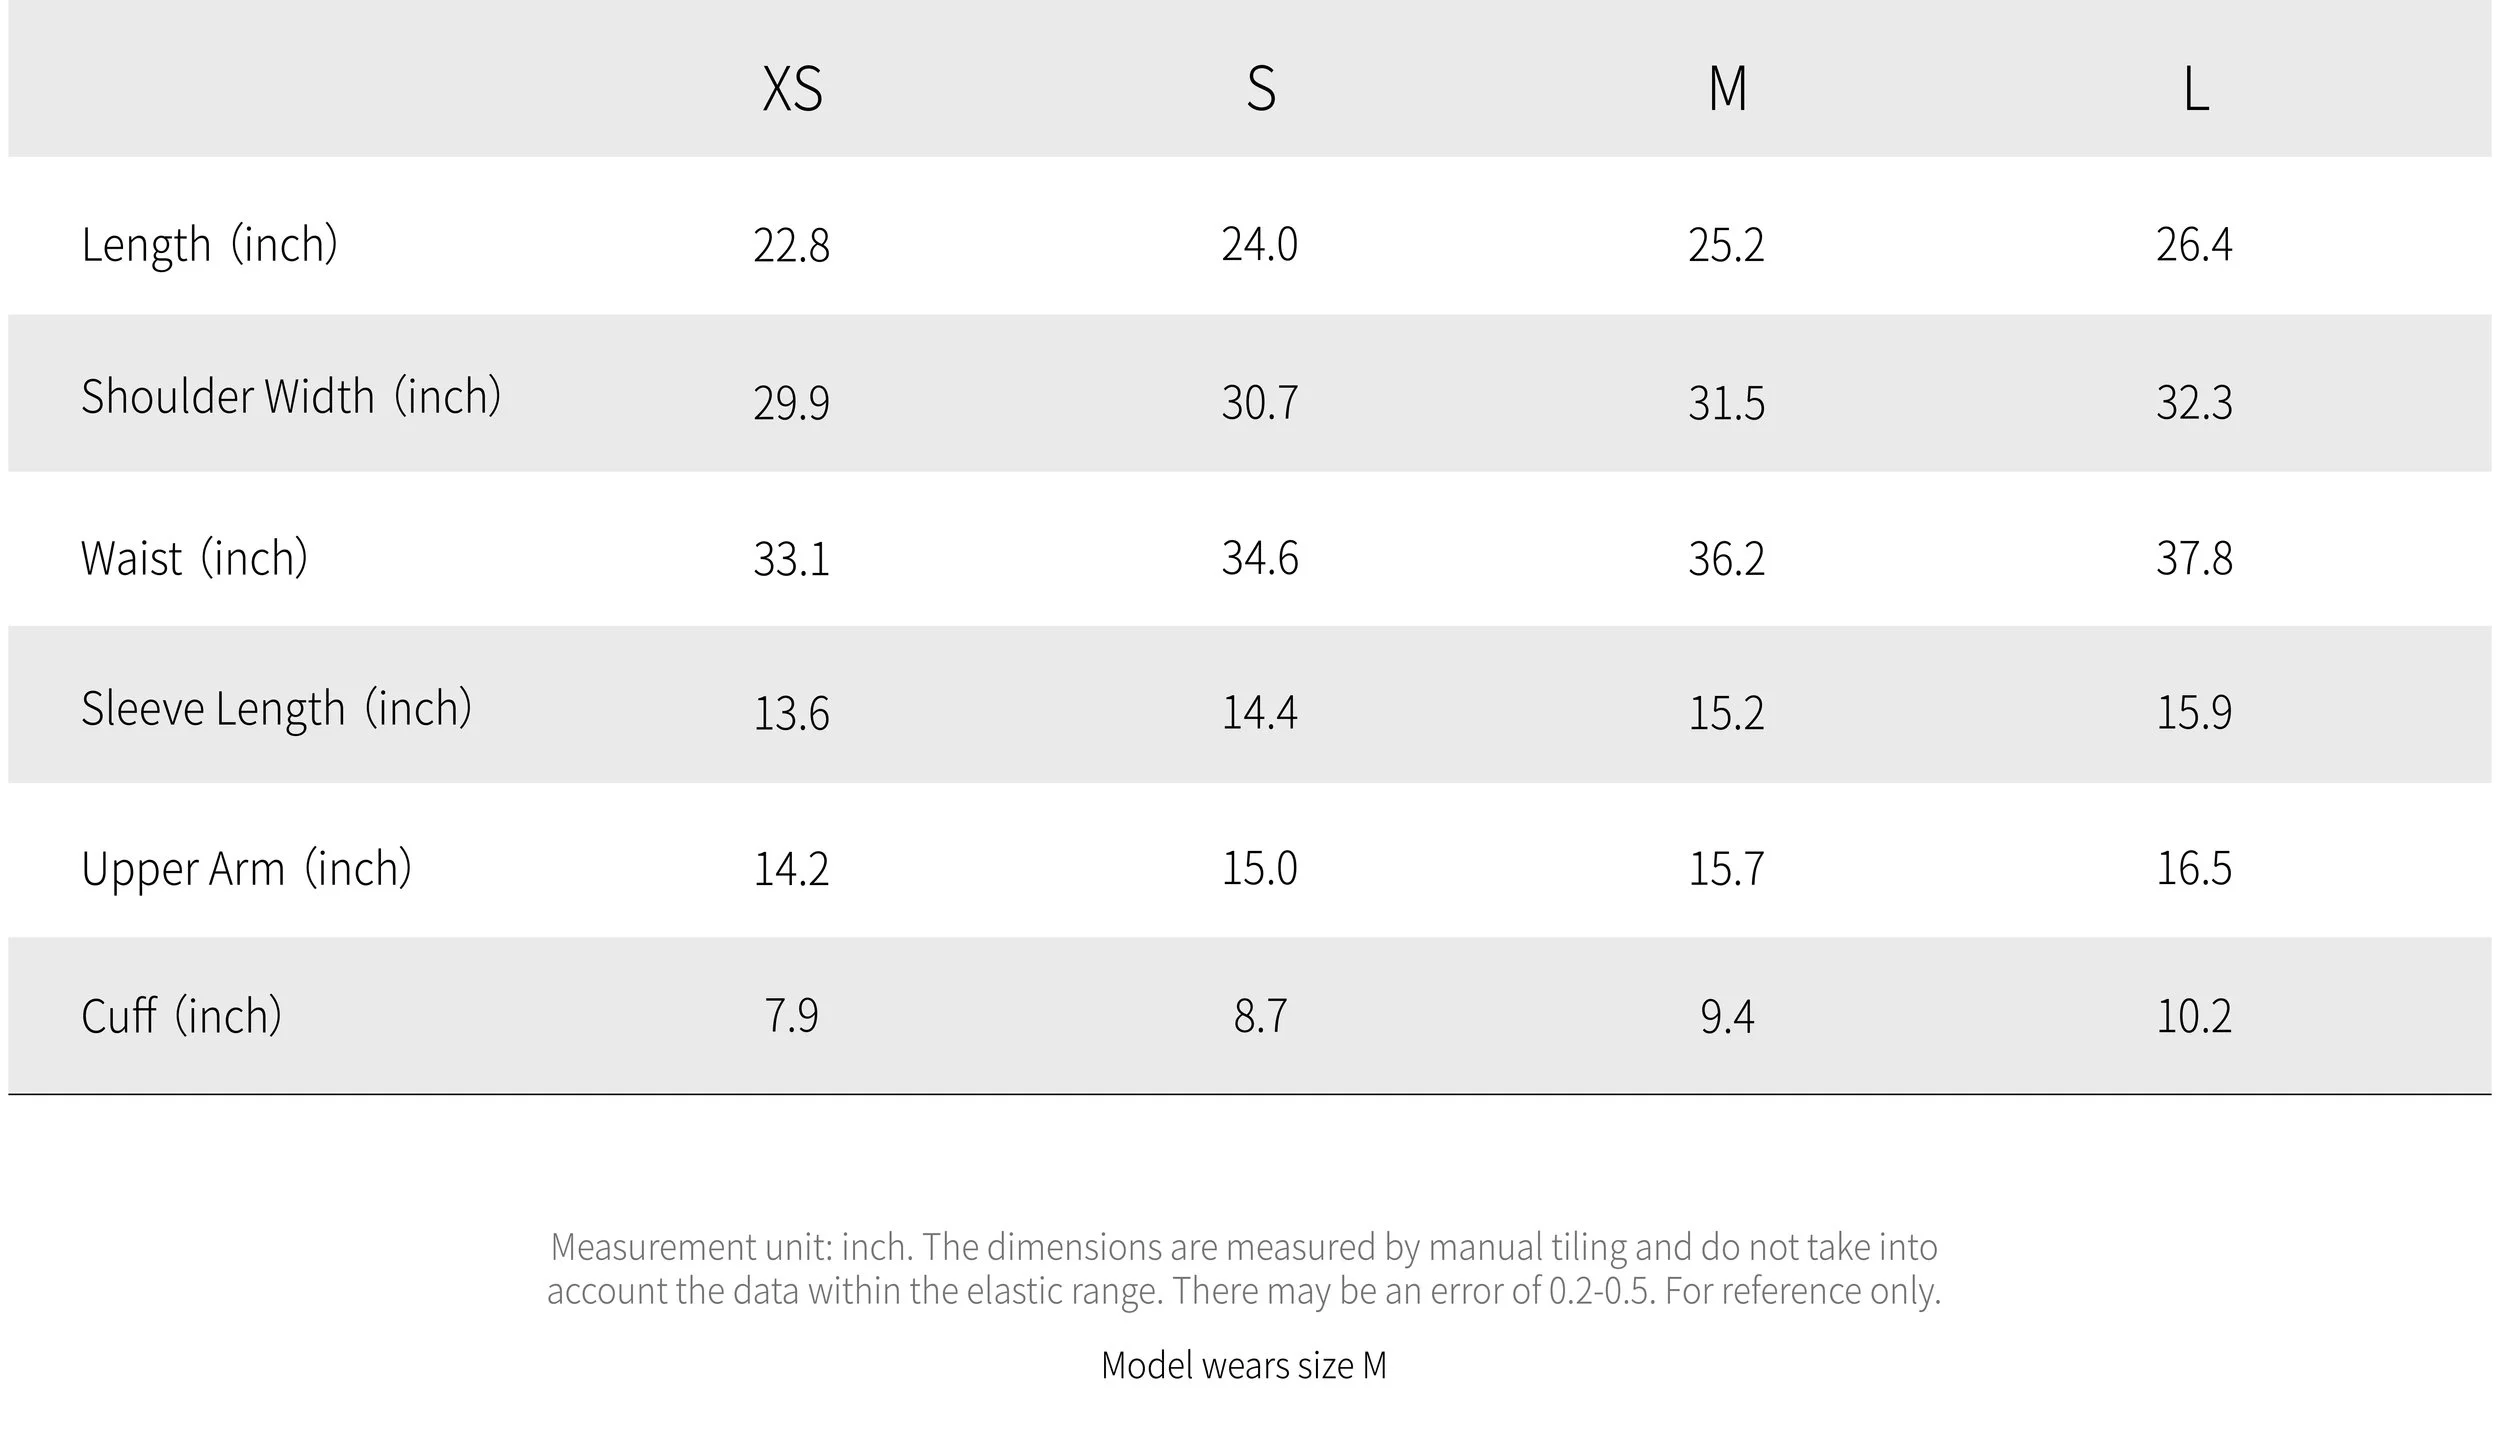Click the Sleeve Length (inch) row label
2500x1432 pixels.
276,709
